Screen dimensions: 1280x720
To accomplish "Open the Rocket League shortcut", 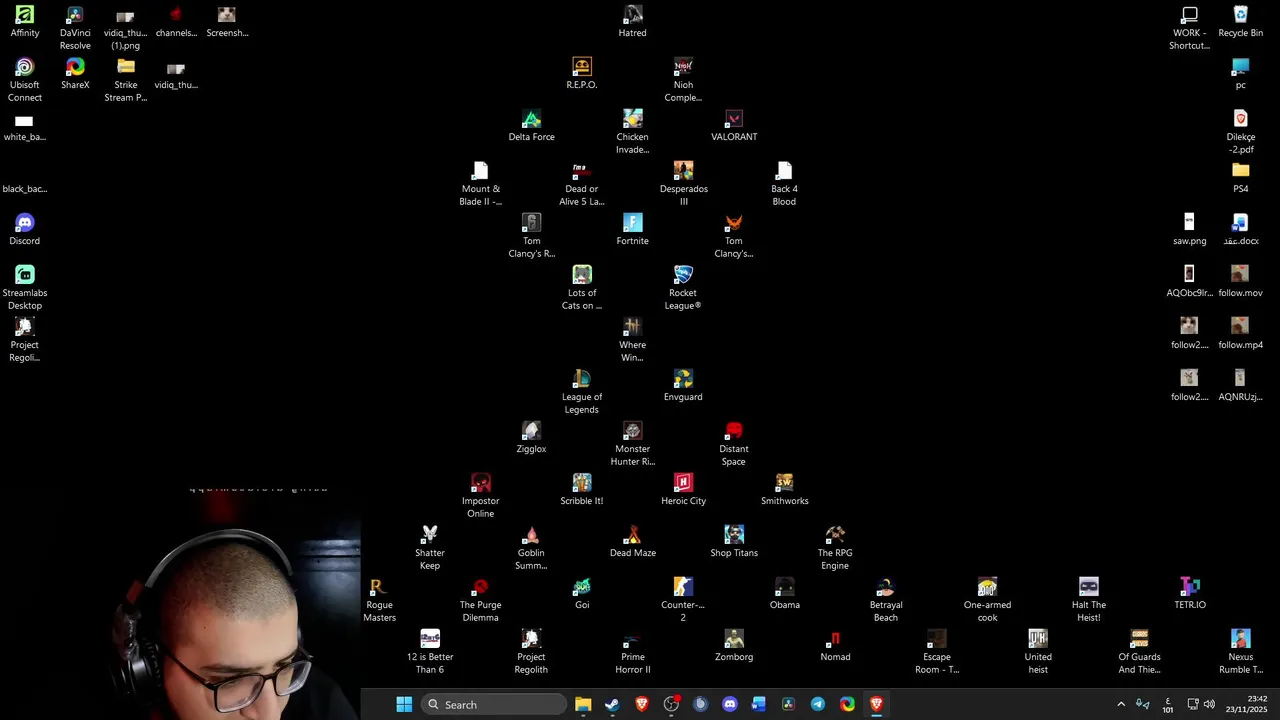I will tap(683, 288).
